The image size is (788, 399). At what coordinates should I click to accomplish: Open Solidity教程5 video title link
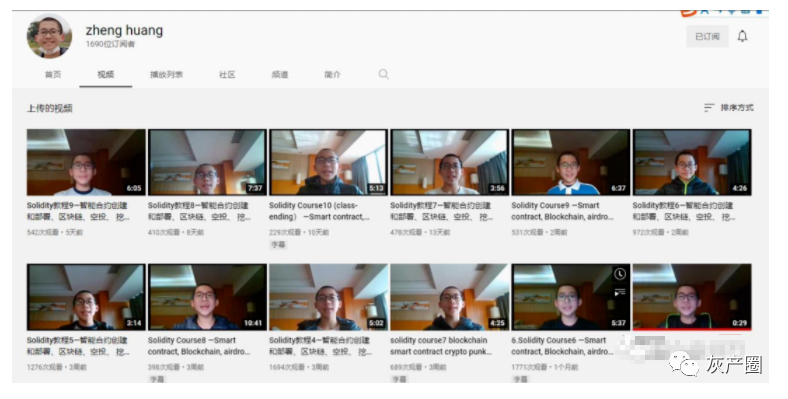78,346
